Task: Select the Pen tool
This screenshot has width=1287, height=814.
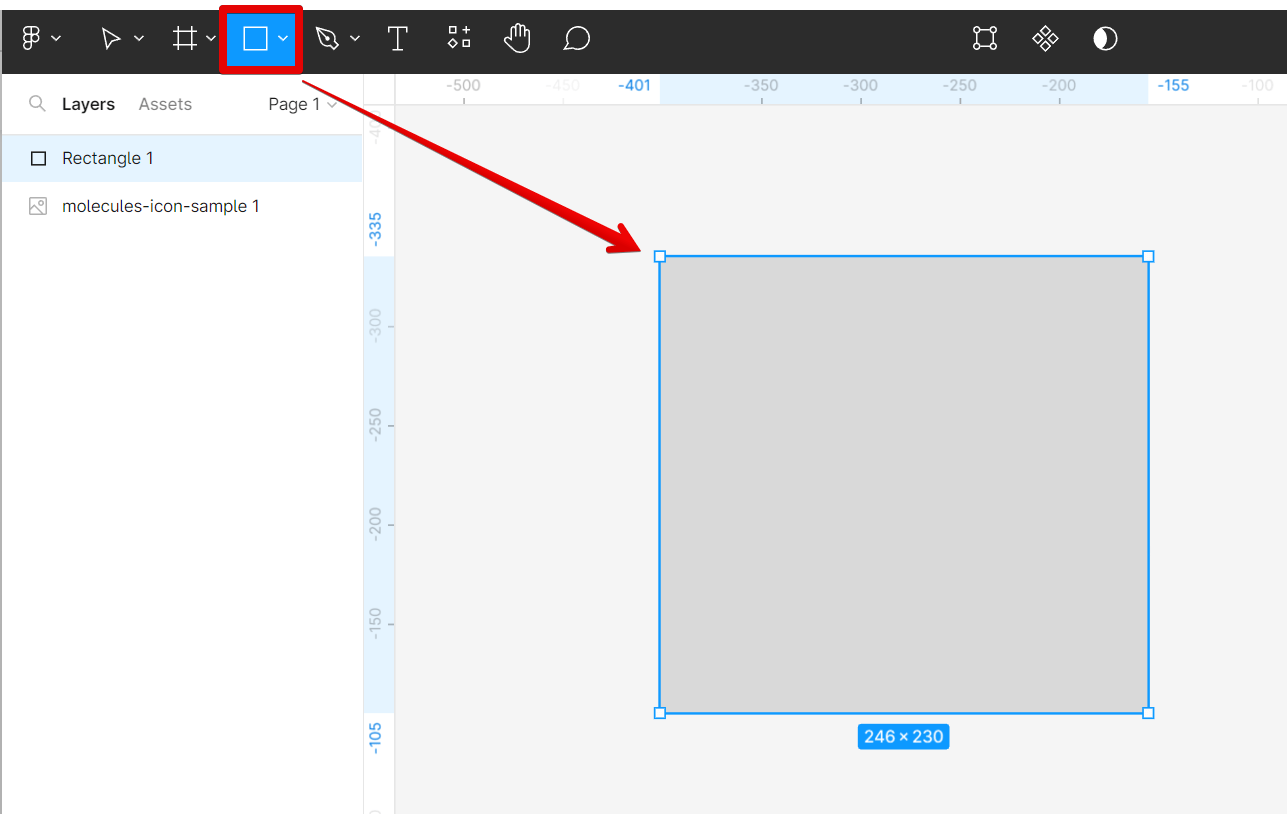Action: coord(329,38)
